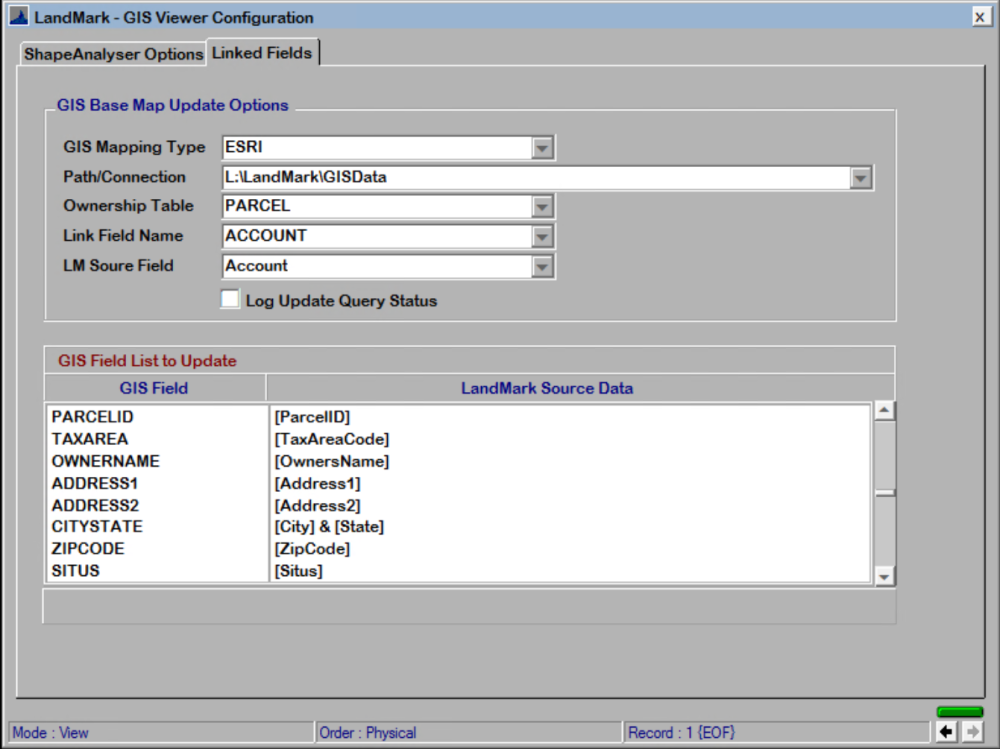Click the L:\LandMark\GISData path field
Image resolution: width=1000 pixels, height=749 pixels.
(536, 177)
